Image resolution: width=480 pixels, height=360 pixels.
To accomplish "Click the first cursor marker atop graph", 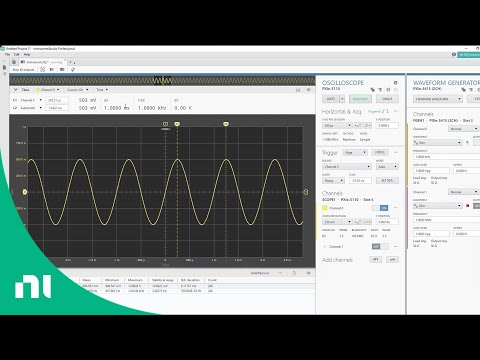I will pyautogui.click(x=177, y=124).
